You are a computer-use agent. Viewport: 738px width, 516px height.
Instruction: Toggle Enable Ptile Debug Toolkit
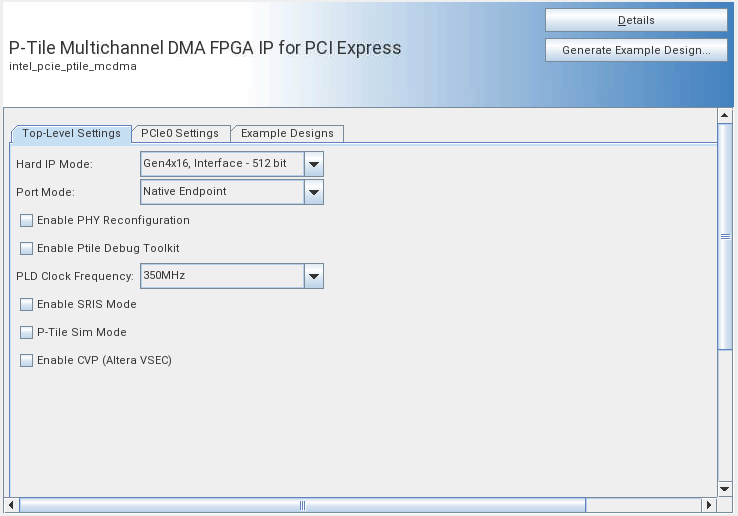tap(27, 248)
